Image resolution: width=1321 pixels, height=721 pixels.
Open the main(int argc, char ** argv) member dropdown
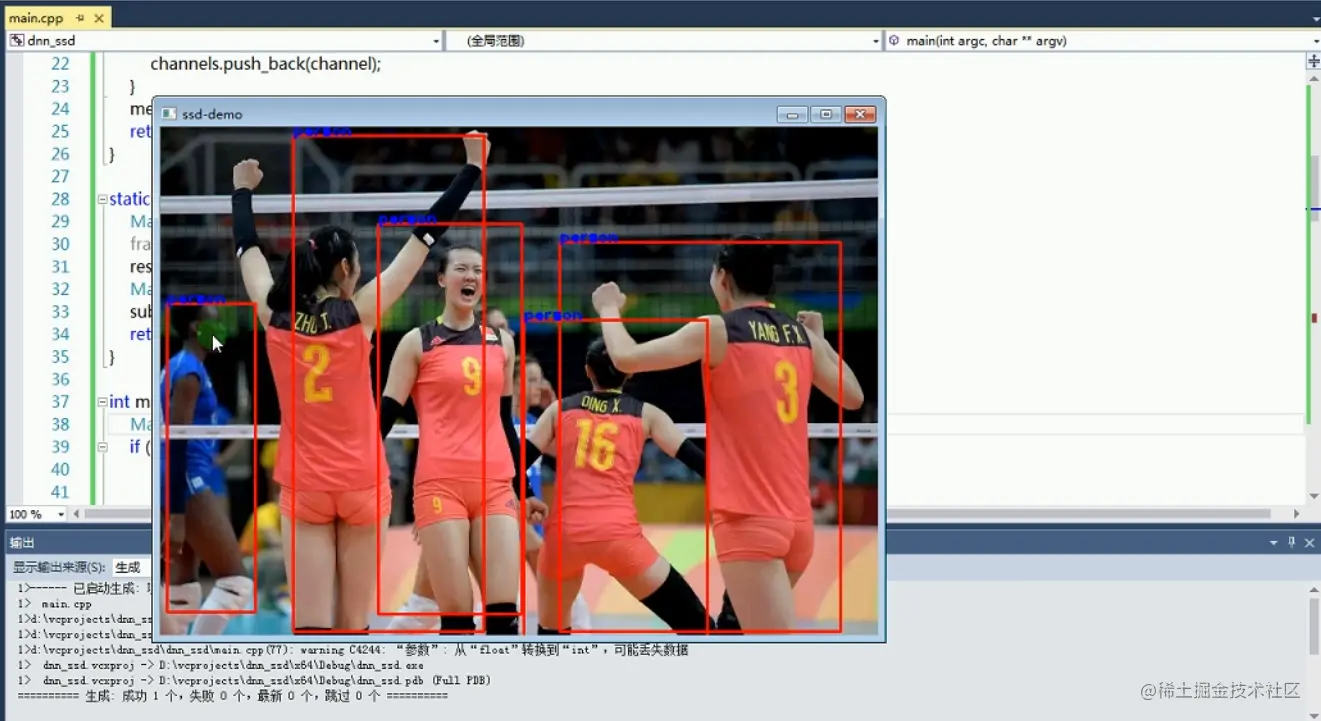click(x=1102, y=41)
